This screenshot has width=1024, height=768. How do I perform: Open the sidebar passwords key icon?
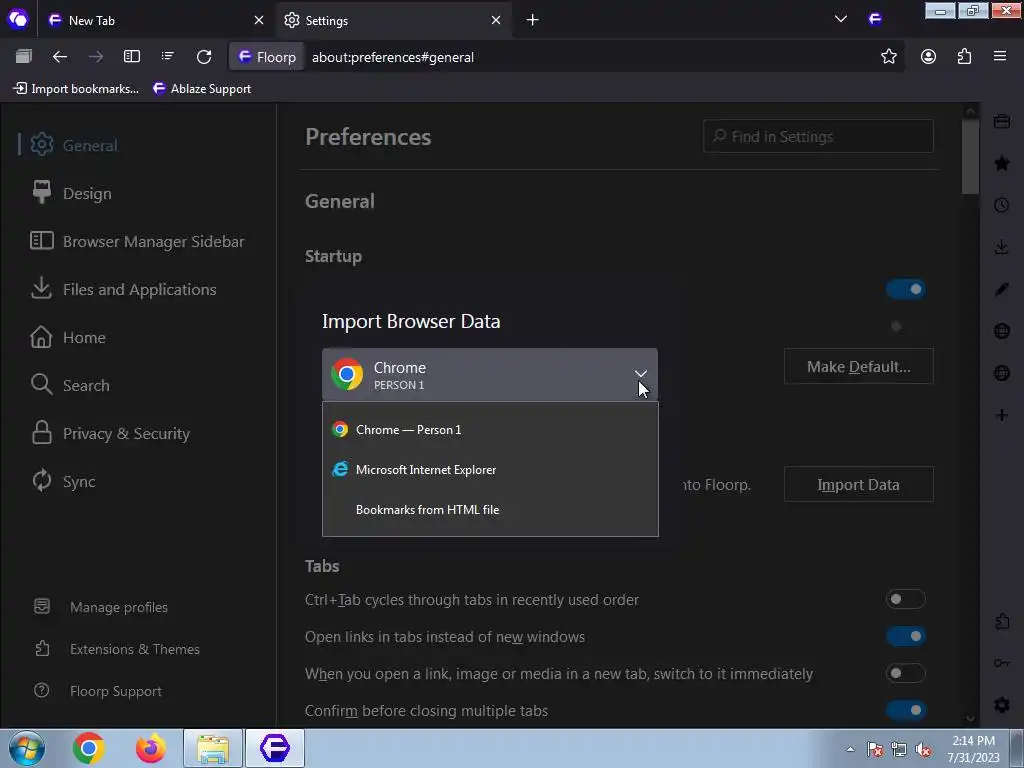[1002, 664]
